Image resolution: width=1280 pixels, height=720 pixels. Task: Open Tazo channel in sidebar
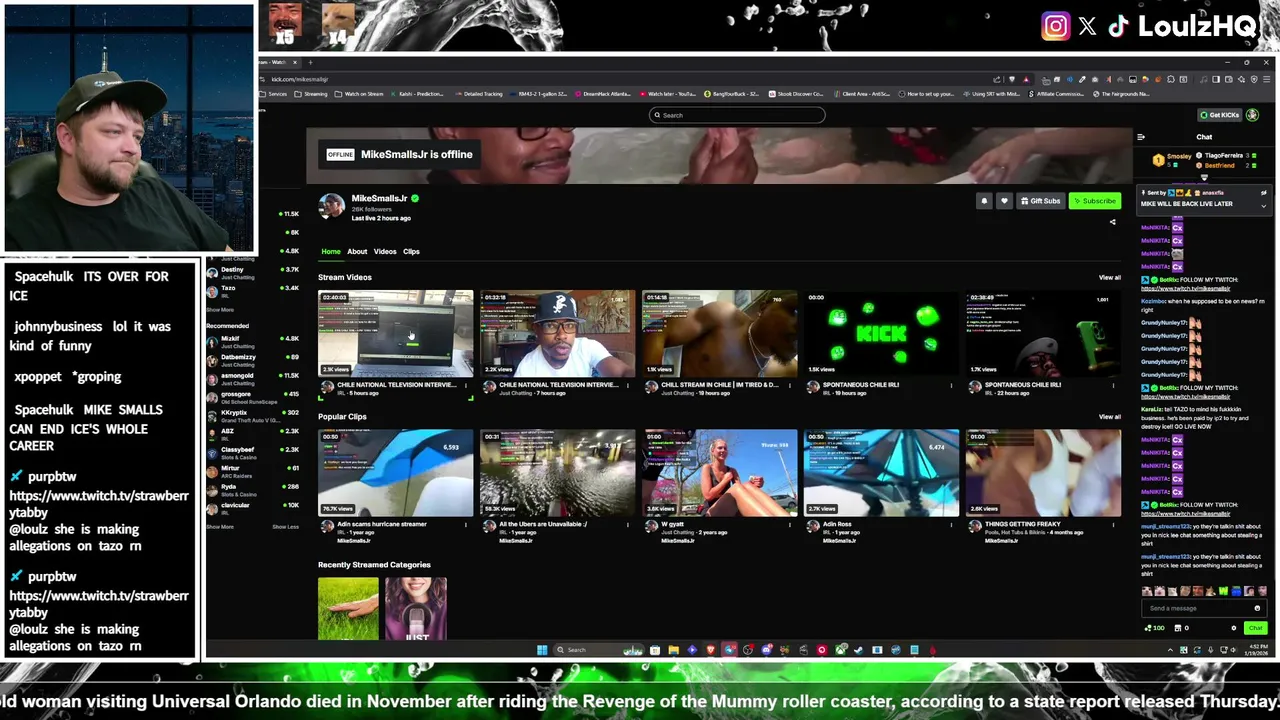(250, 291)
